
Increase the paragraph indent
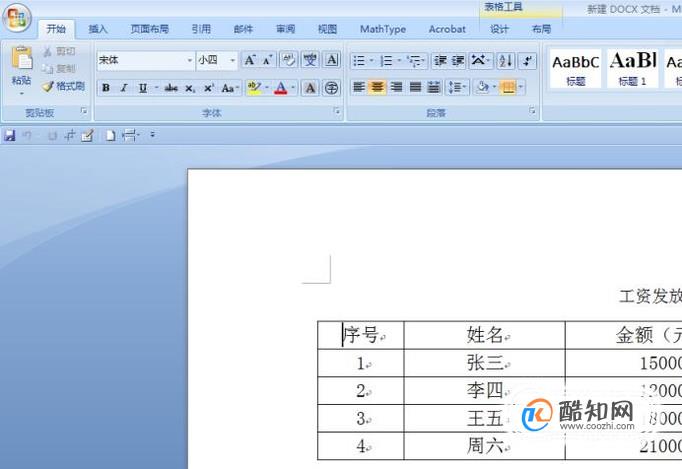(x=458, y=61)
